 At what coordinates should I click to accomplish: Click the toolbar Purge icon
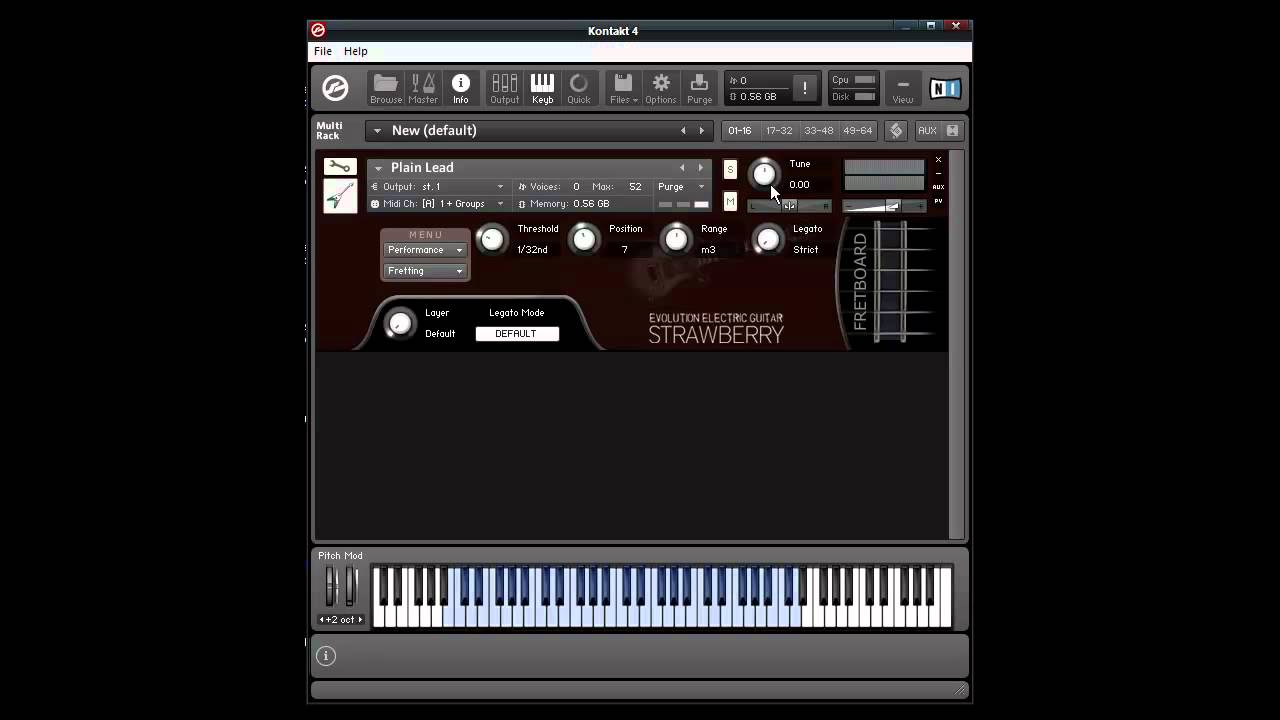(699, 89)
